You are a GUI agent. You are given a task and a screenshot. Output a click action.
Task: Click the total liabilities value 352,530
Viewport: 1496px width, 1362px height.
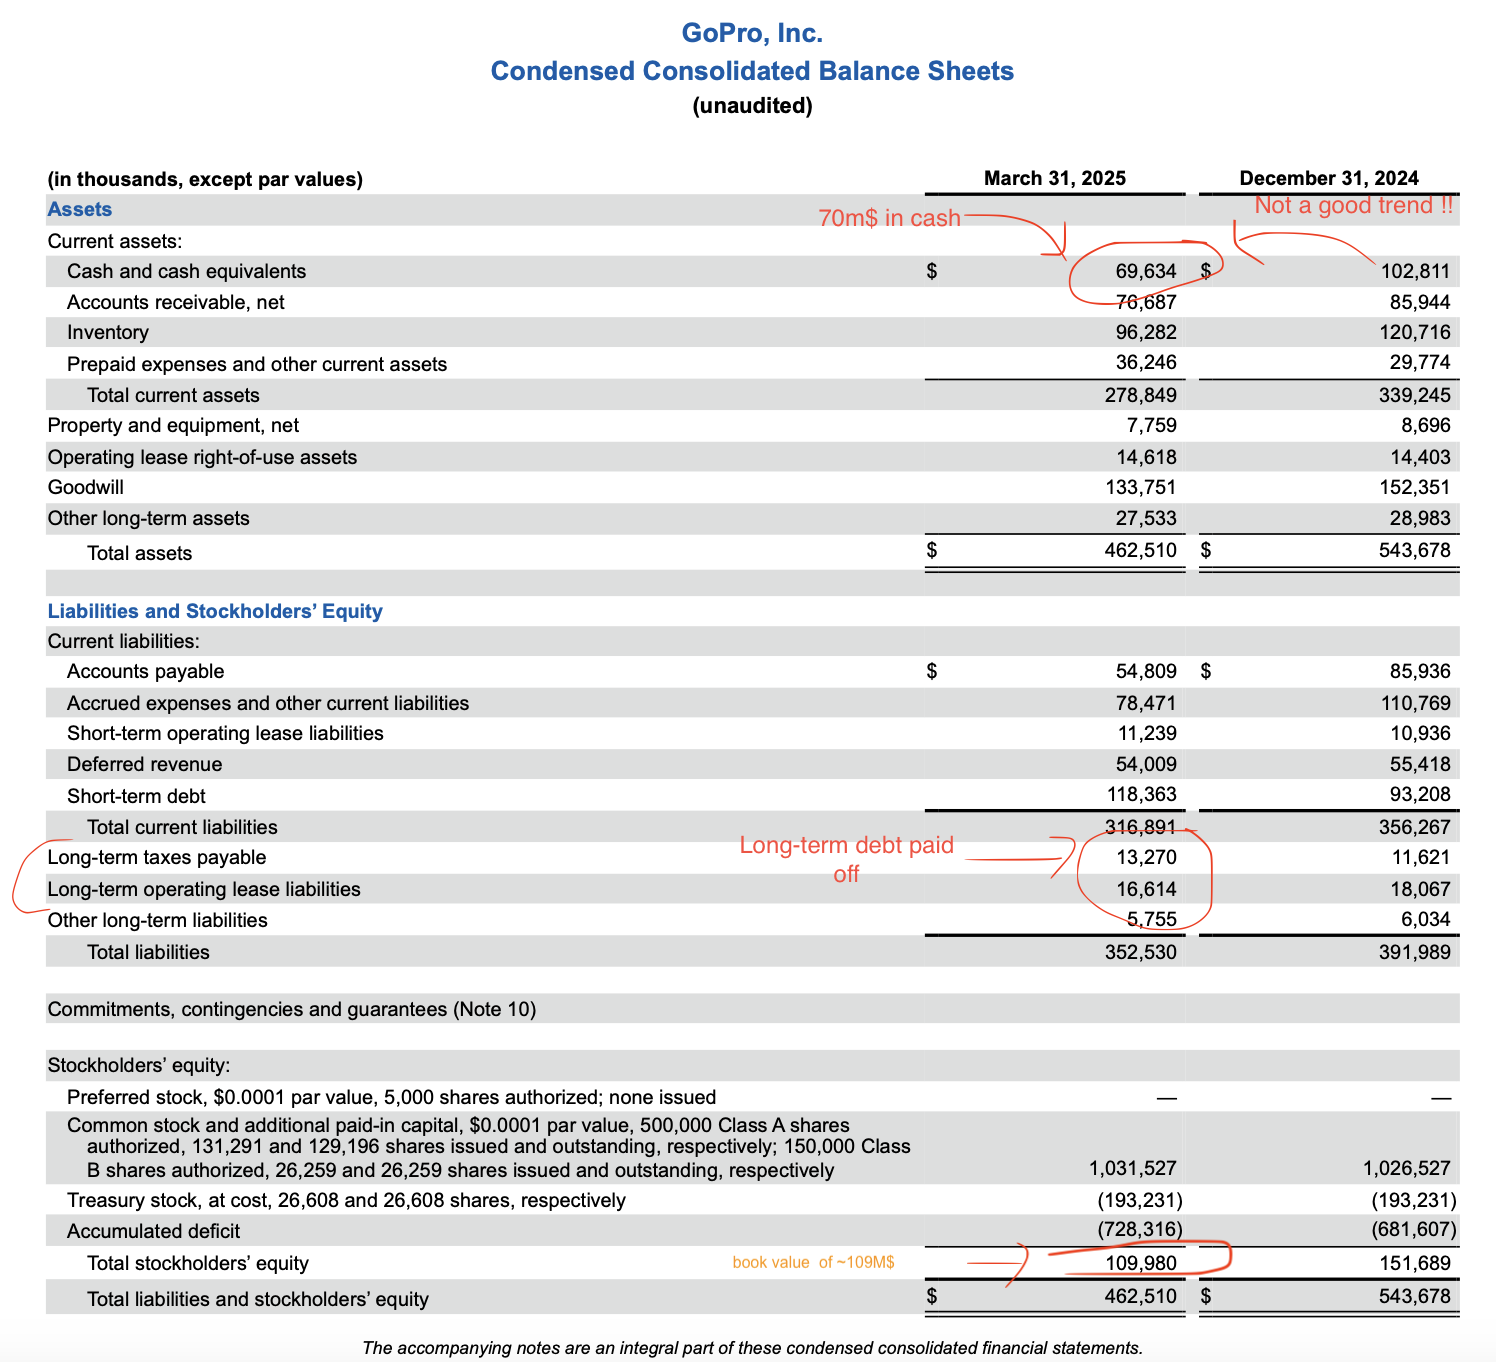[1141, 952]
